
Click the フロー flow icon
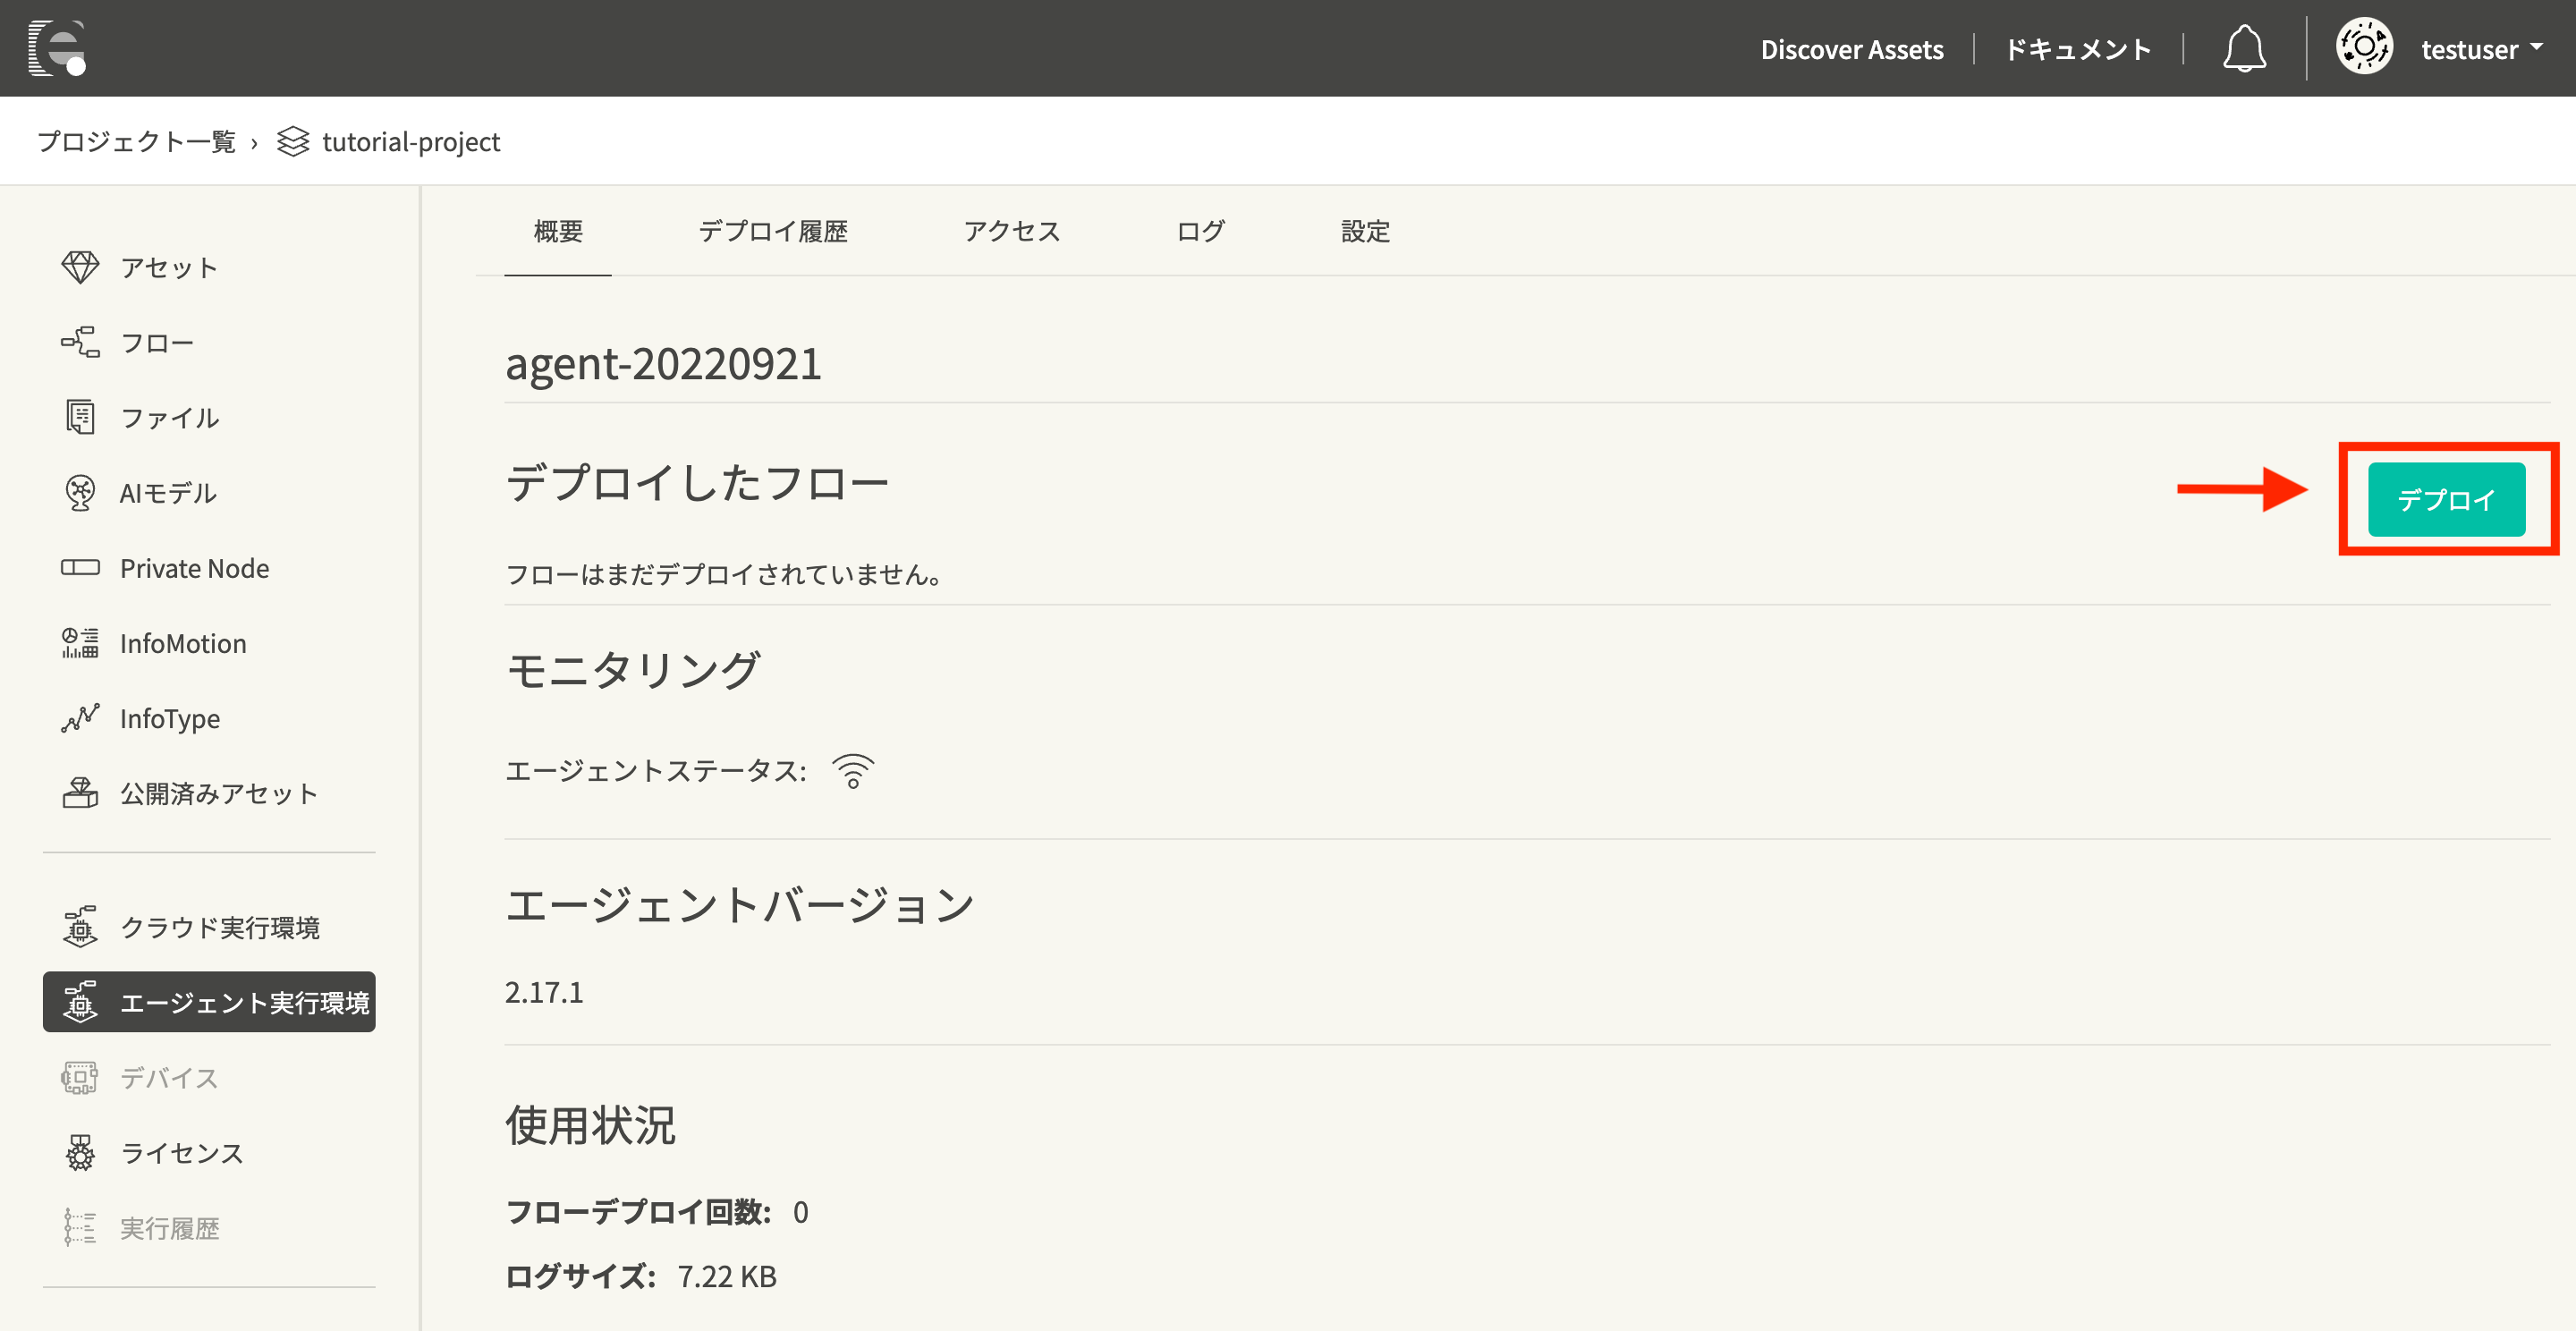point(80,342)
